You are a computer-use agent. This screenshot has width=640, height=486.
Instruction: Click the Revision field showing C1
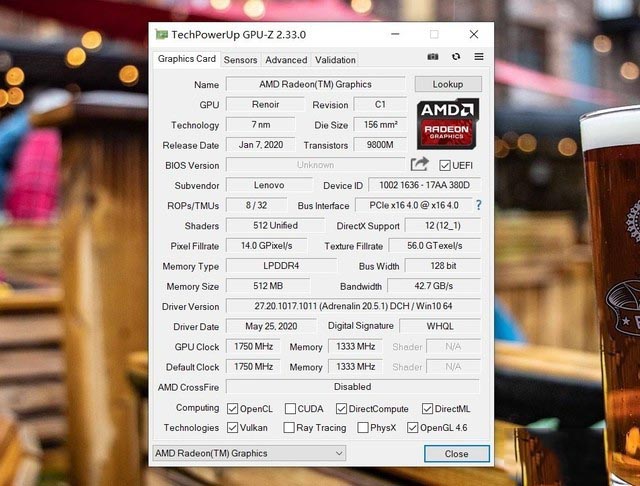click(x=380, y=104)
